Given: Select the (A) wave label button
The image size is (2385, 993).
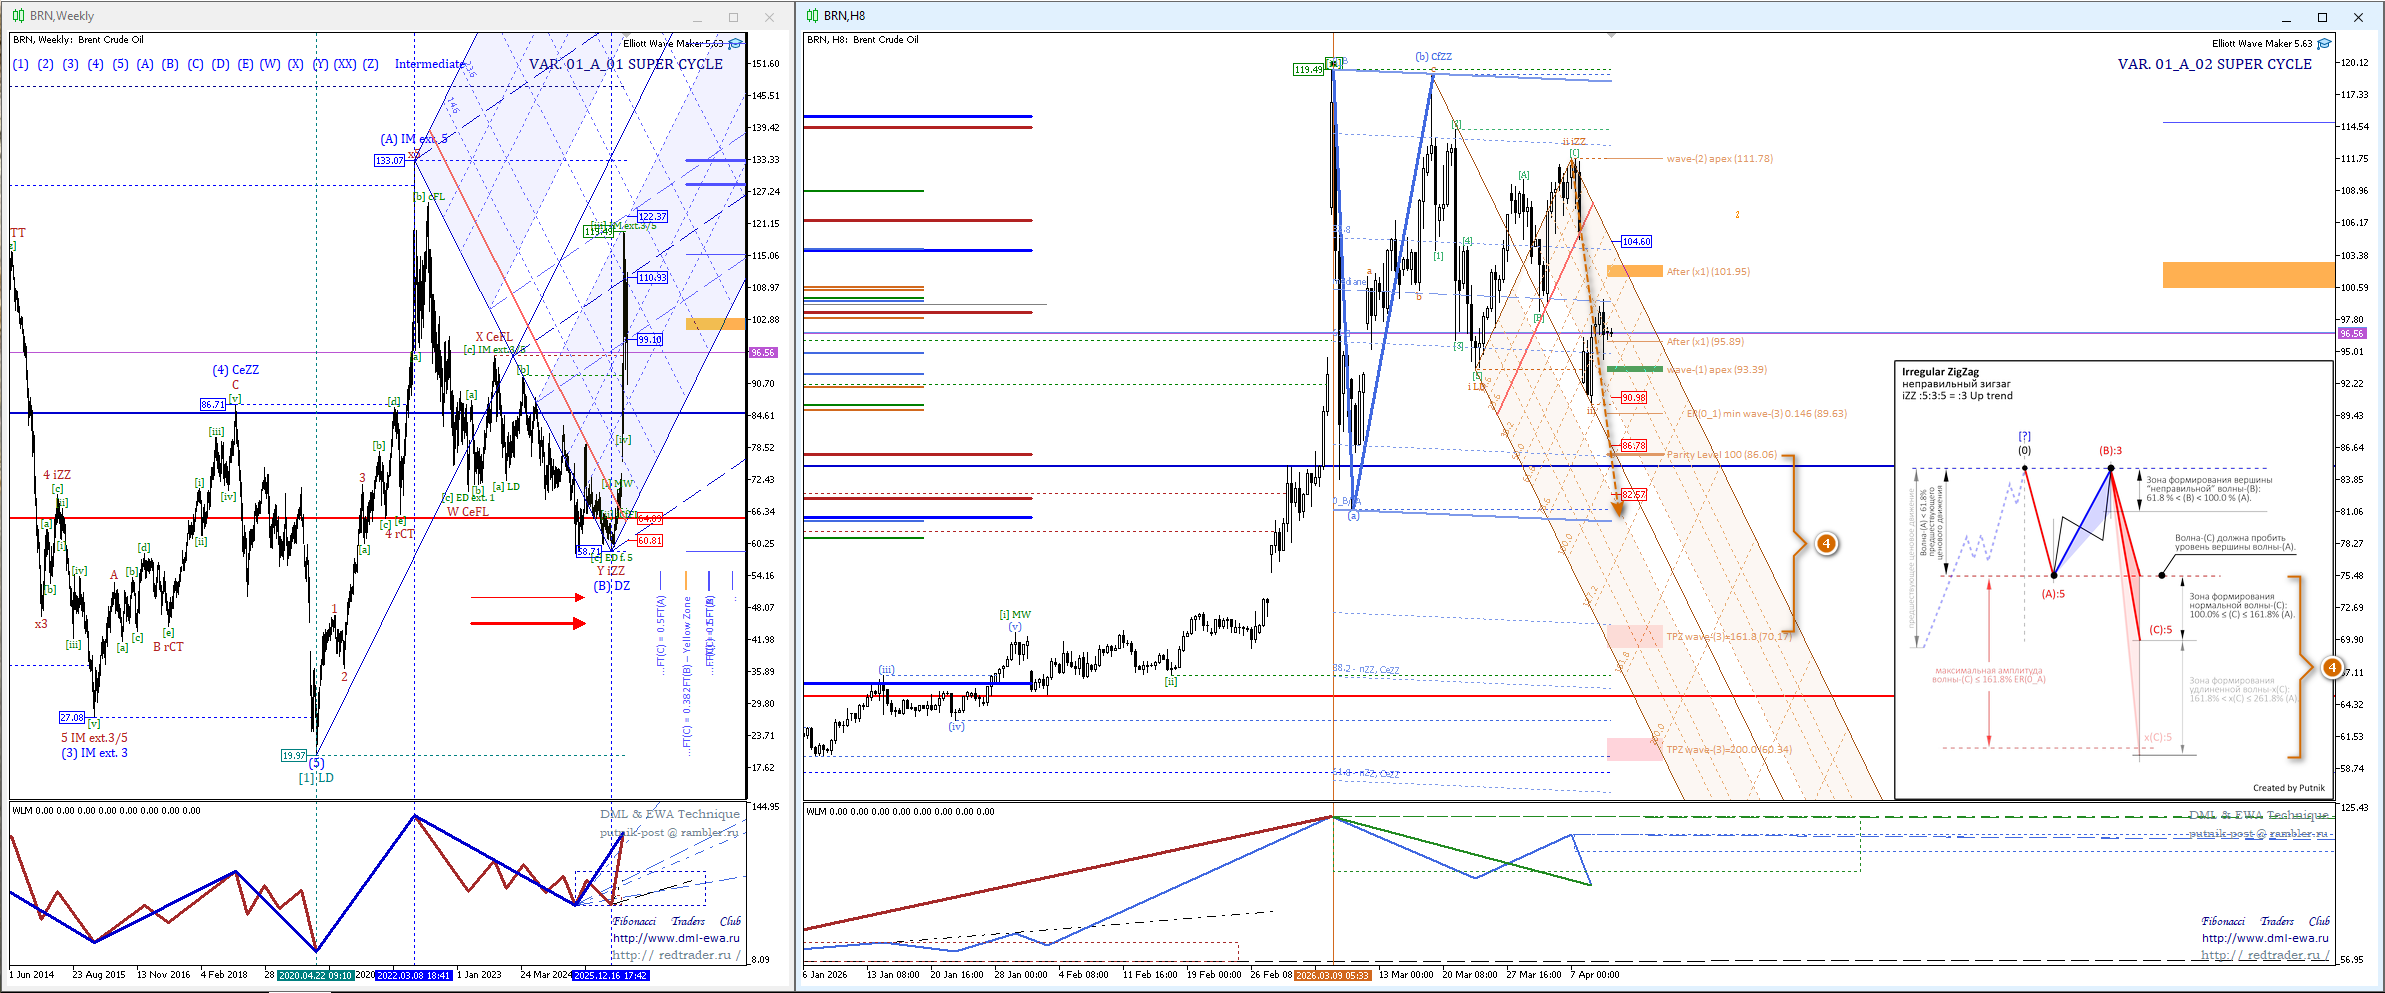Looking at the screenshot, I should (x=145, y=64).
